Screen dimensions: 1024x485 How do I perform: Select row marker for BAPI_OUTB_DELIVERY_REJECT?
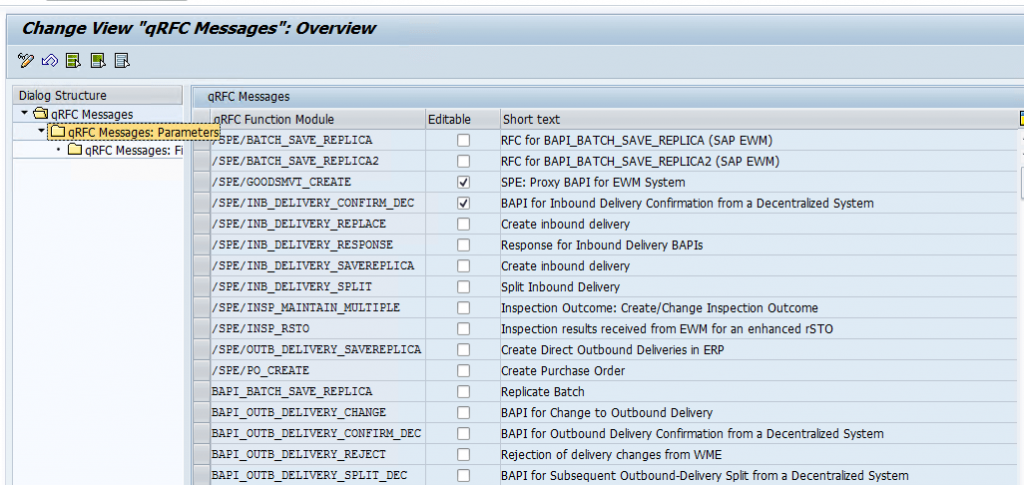pyautogui.click(x=201, y=454)
